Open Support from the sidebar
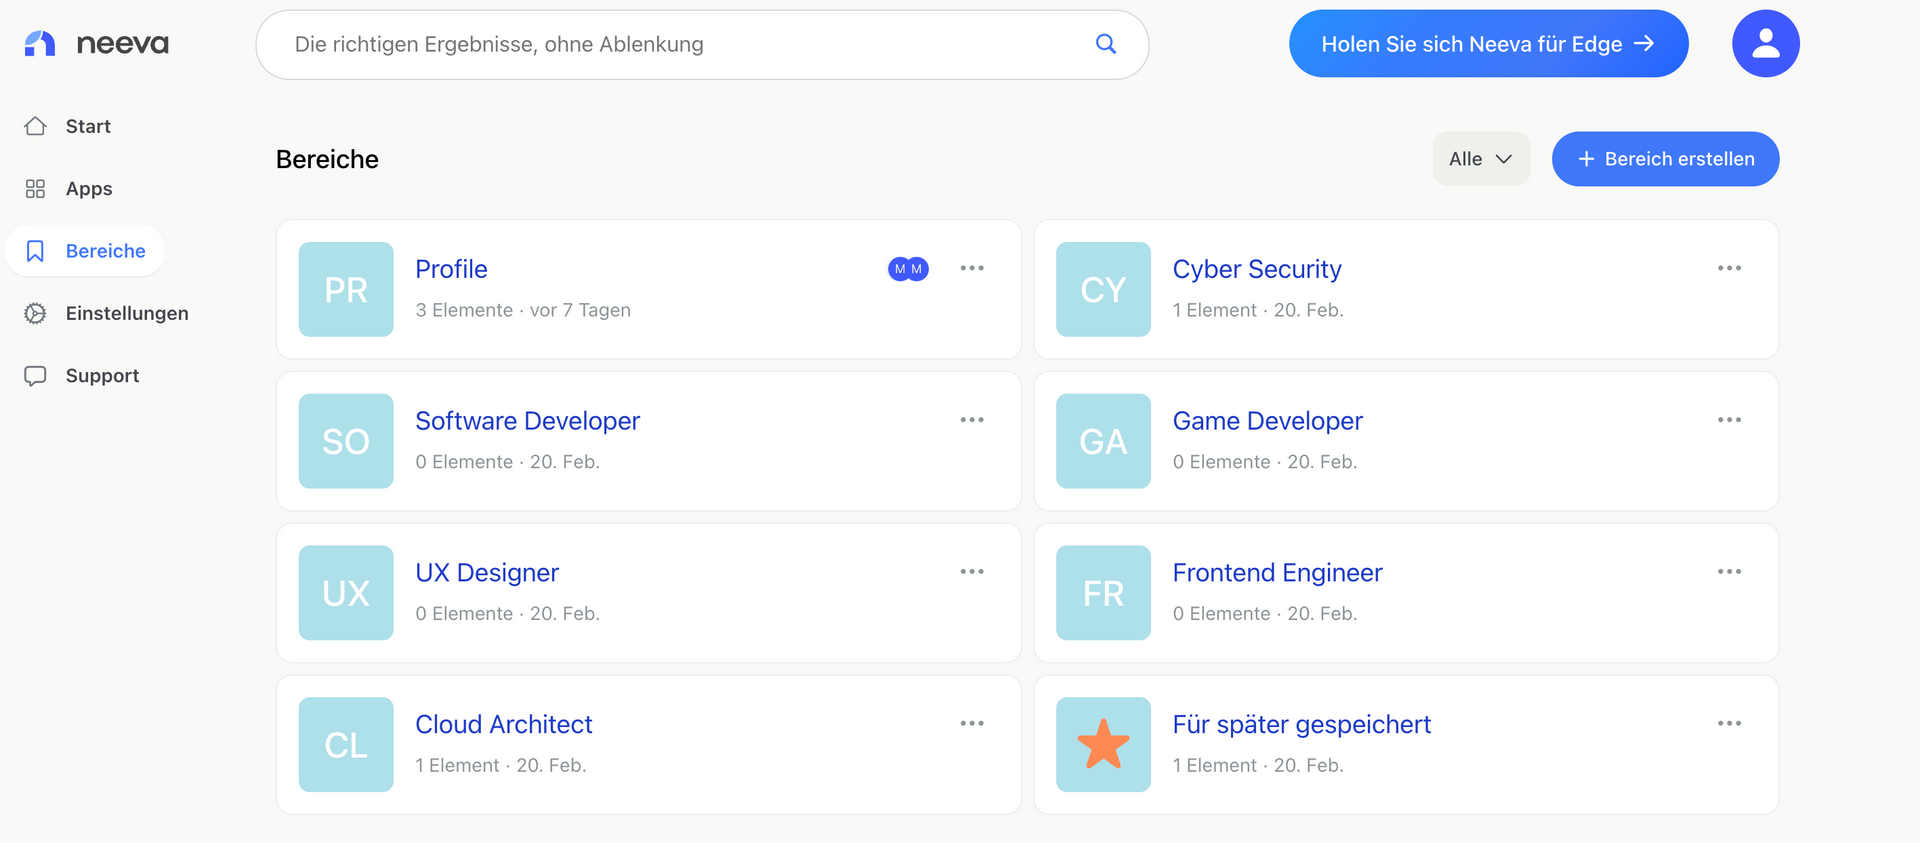 point(102,376)
